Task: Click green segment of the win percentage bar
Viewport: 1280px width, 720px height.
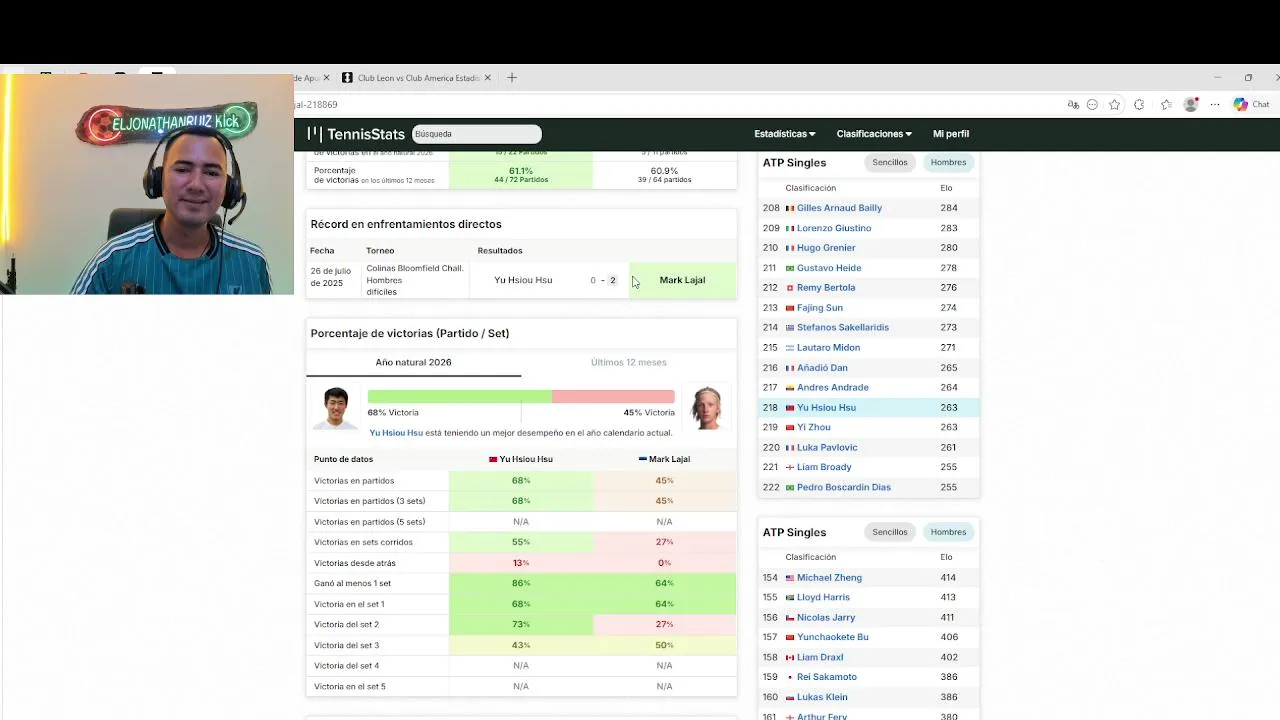Action: 459,397
